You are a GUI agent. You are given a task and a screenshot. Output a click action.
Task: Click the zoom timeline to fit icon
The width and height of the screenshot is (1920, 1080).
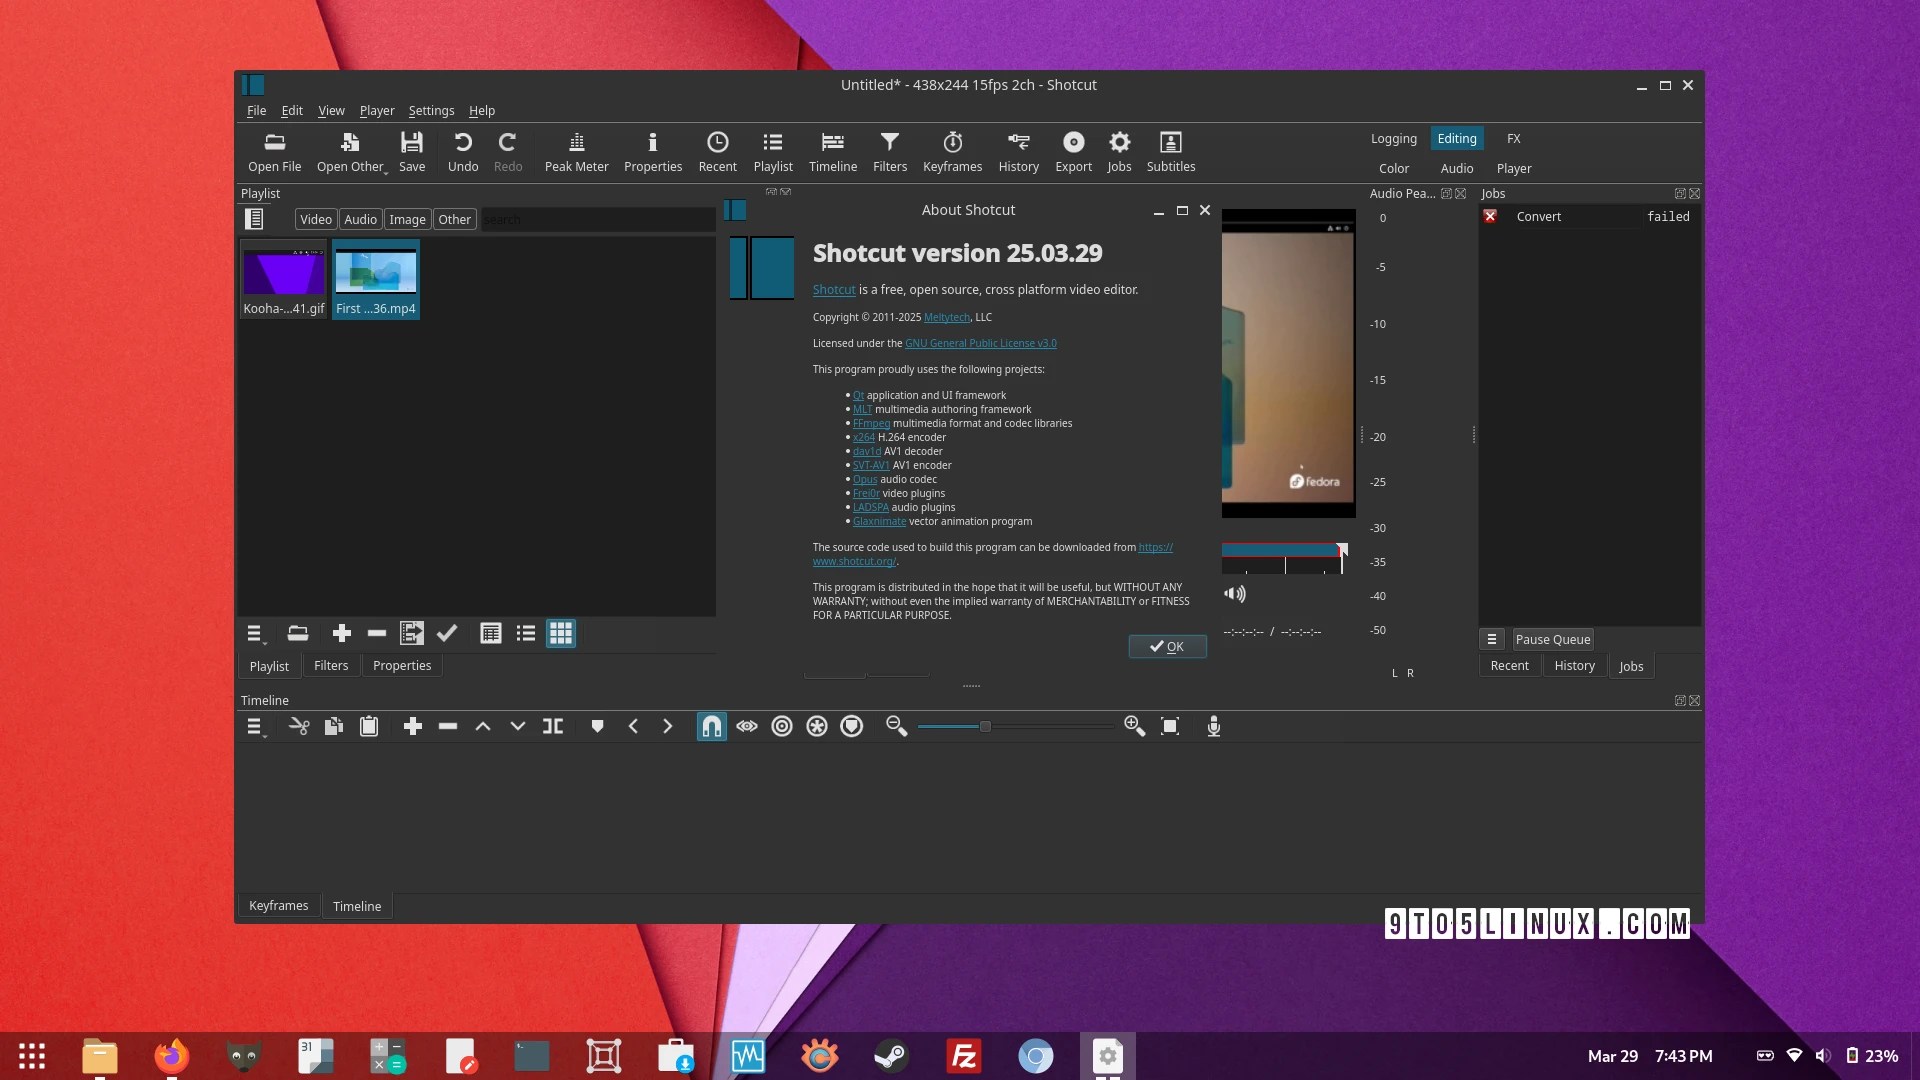coord(1170,727)
